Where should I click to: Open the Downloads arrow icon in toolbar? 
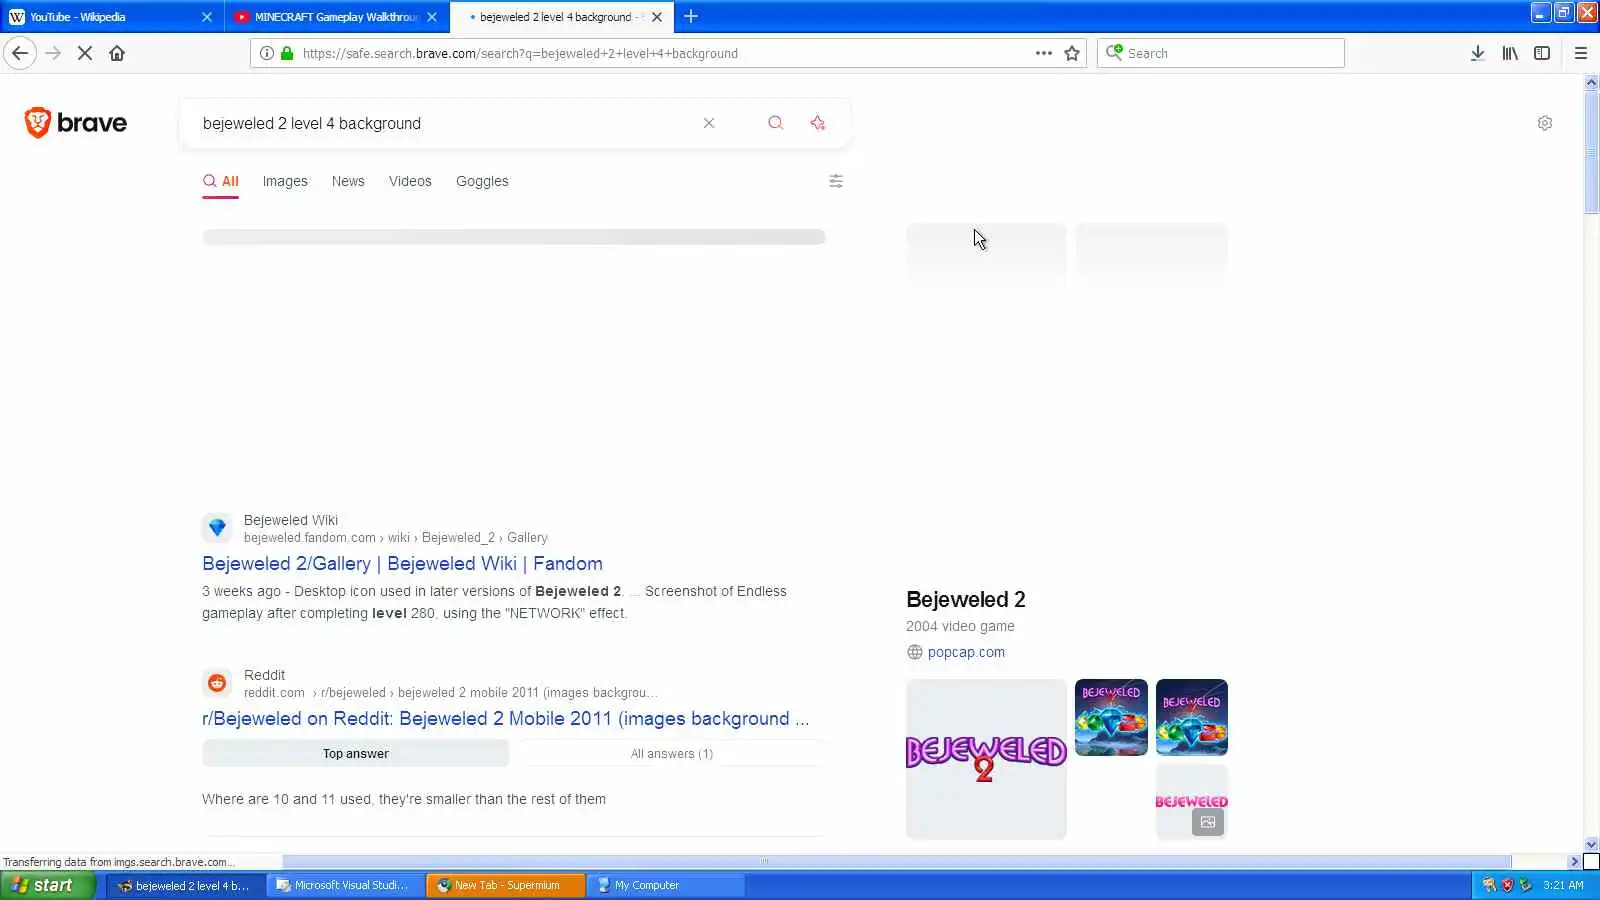click(1477, 53)
